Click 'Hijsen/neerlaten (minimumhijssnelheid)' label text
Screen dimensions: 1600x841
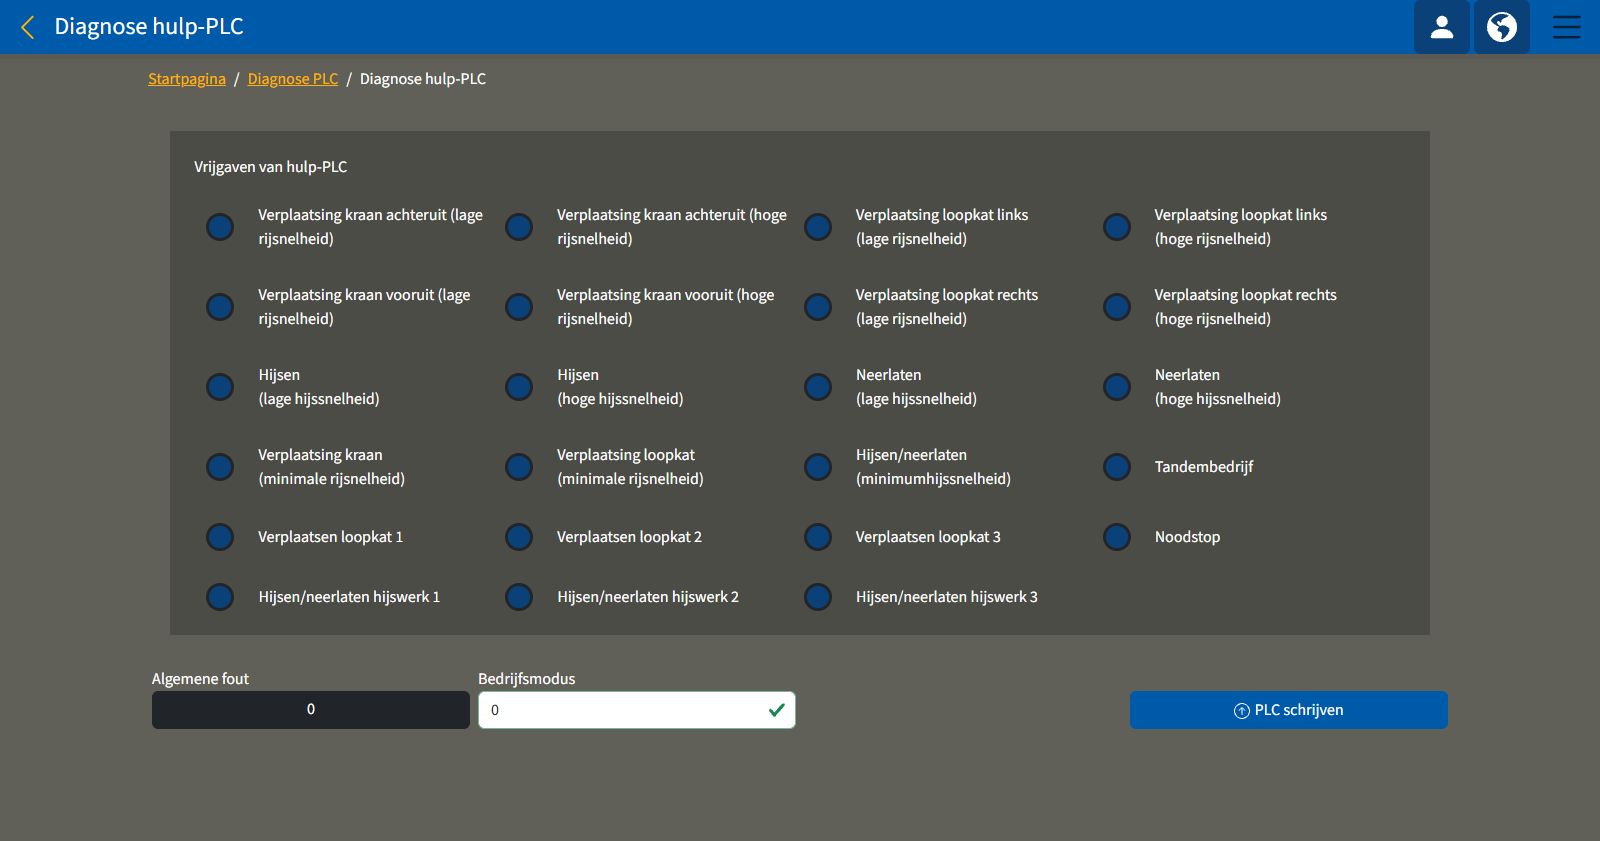pos(933,467)
